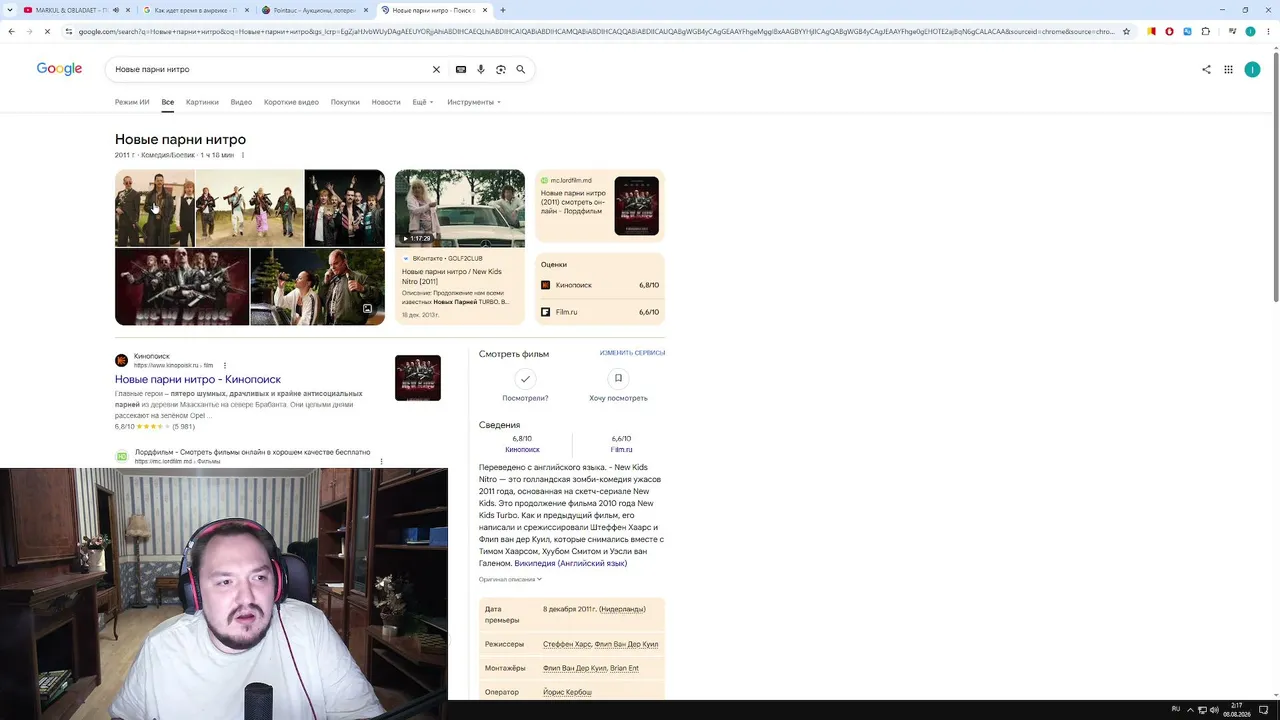Show hidden tray icons
The image size is (1280, 720).
tap(1189, 710)
